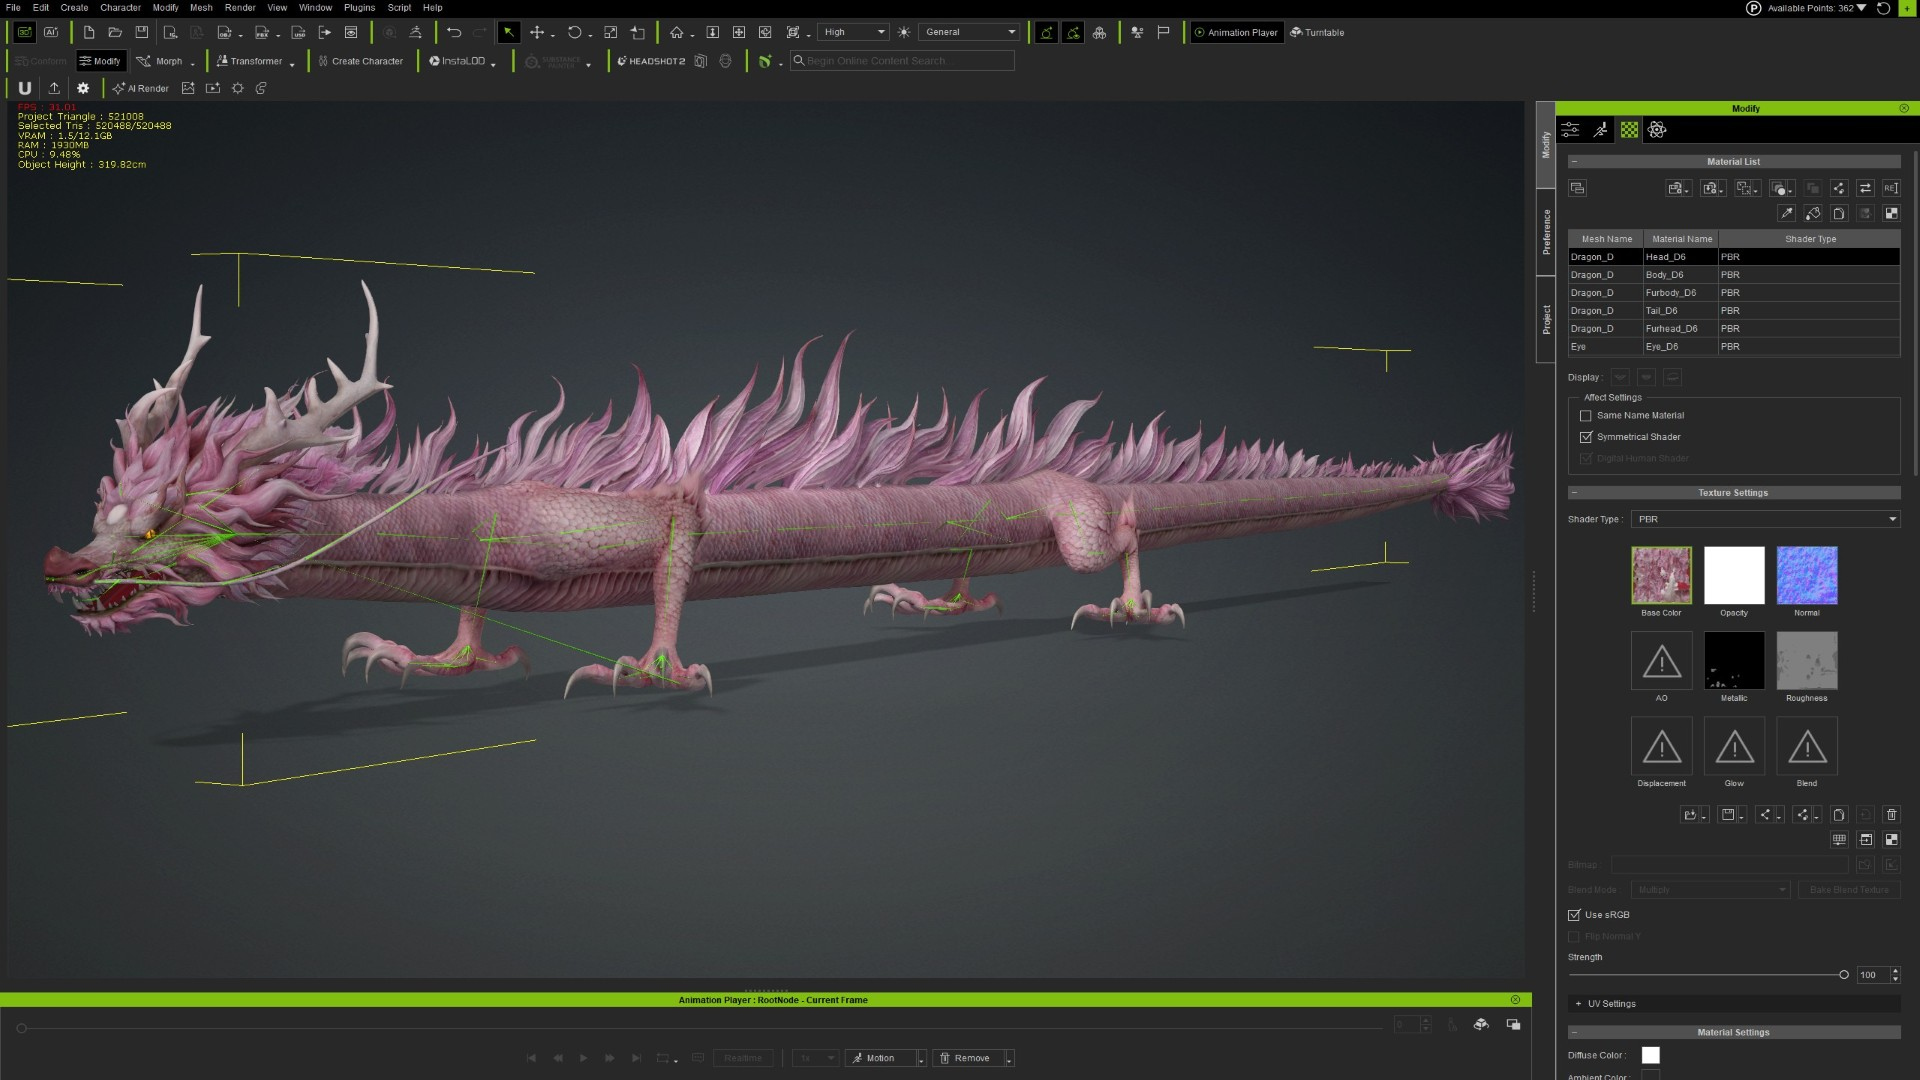This screenshot has height=1080, width=1920.
Task: Open the Motion running figure tab
Action: (x=1600, y=130)
